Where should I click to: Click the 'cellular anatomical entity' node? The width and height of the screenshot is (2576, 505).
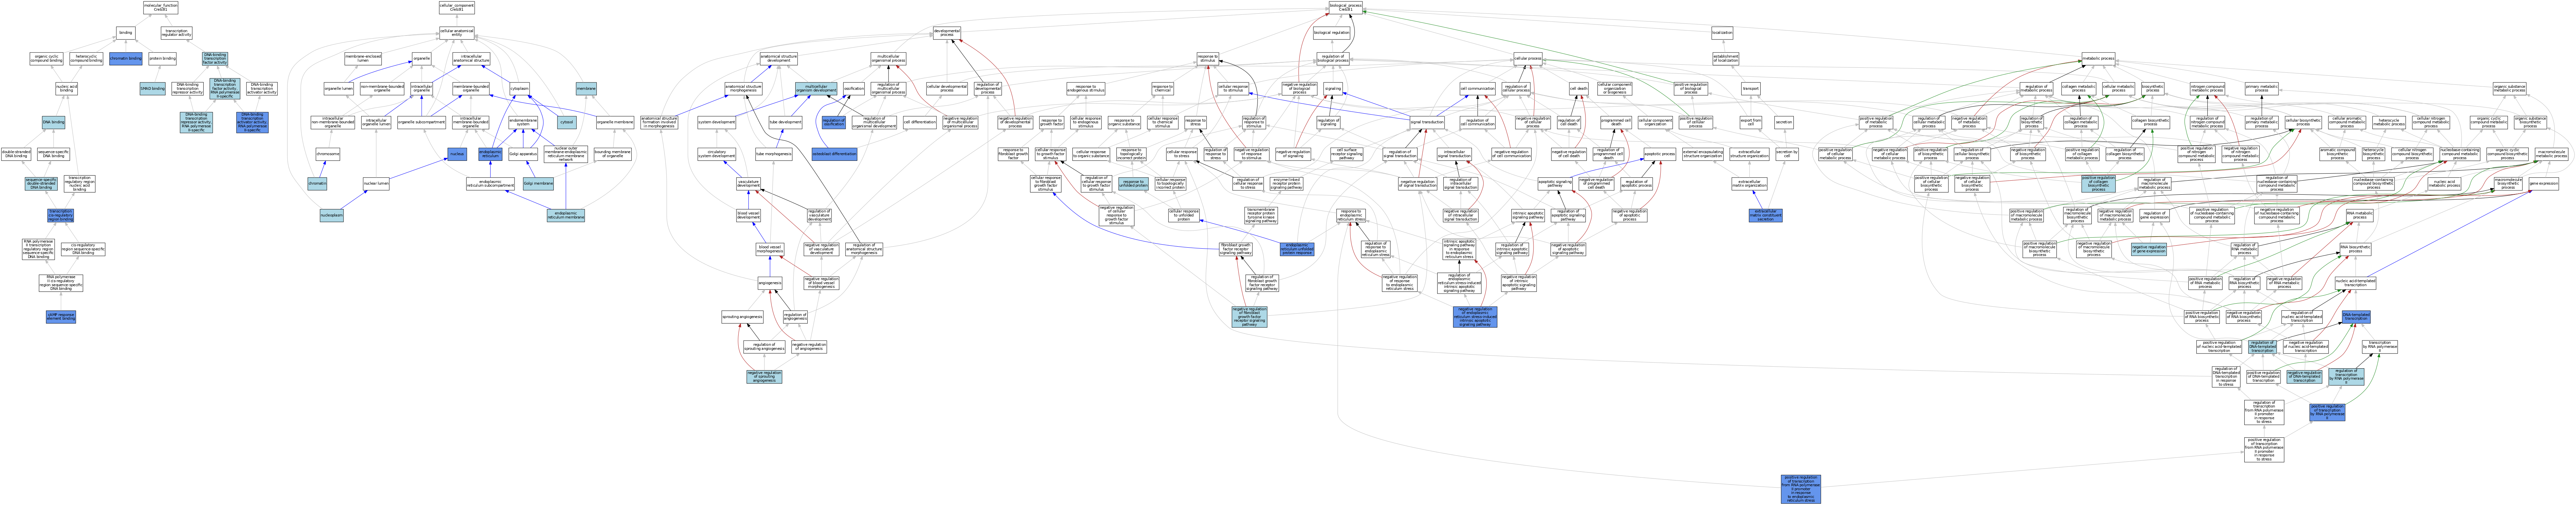tap(457, 33)
